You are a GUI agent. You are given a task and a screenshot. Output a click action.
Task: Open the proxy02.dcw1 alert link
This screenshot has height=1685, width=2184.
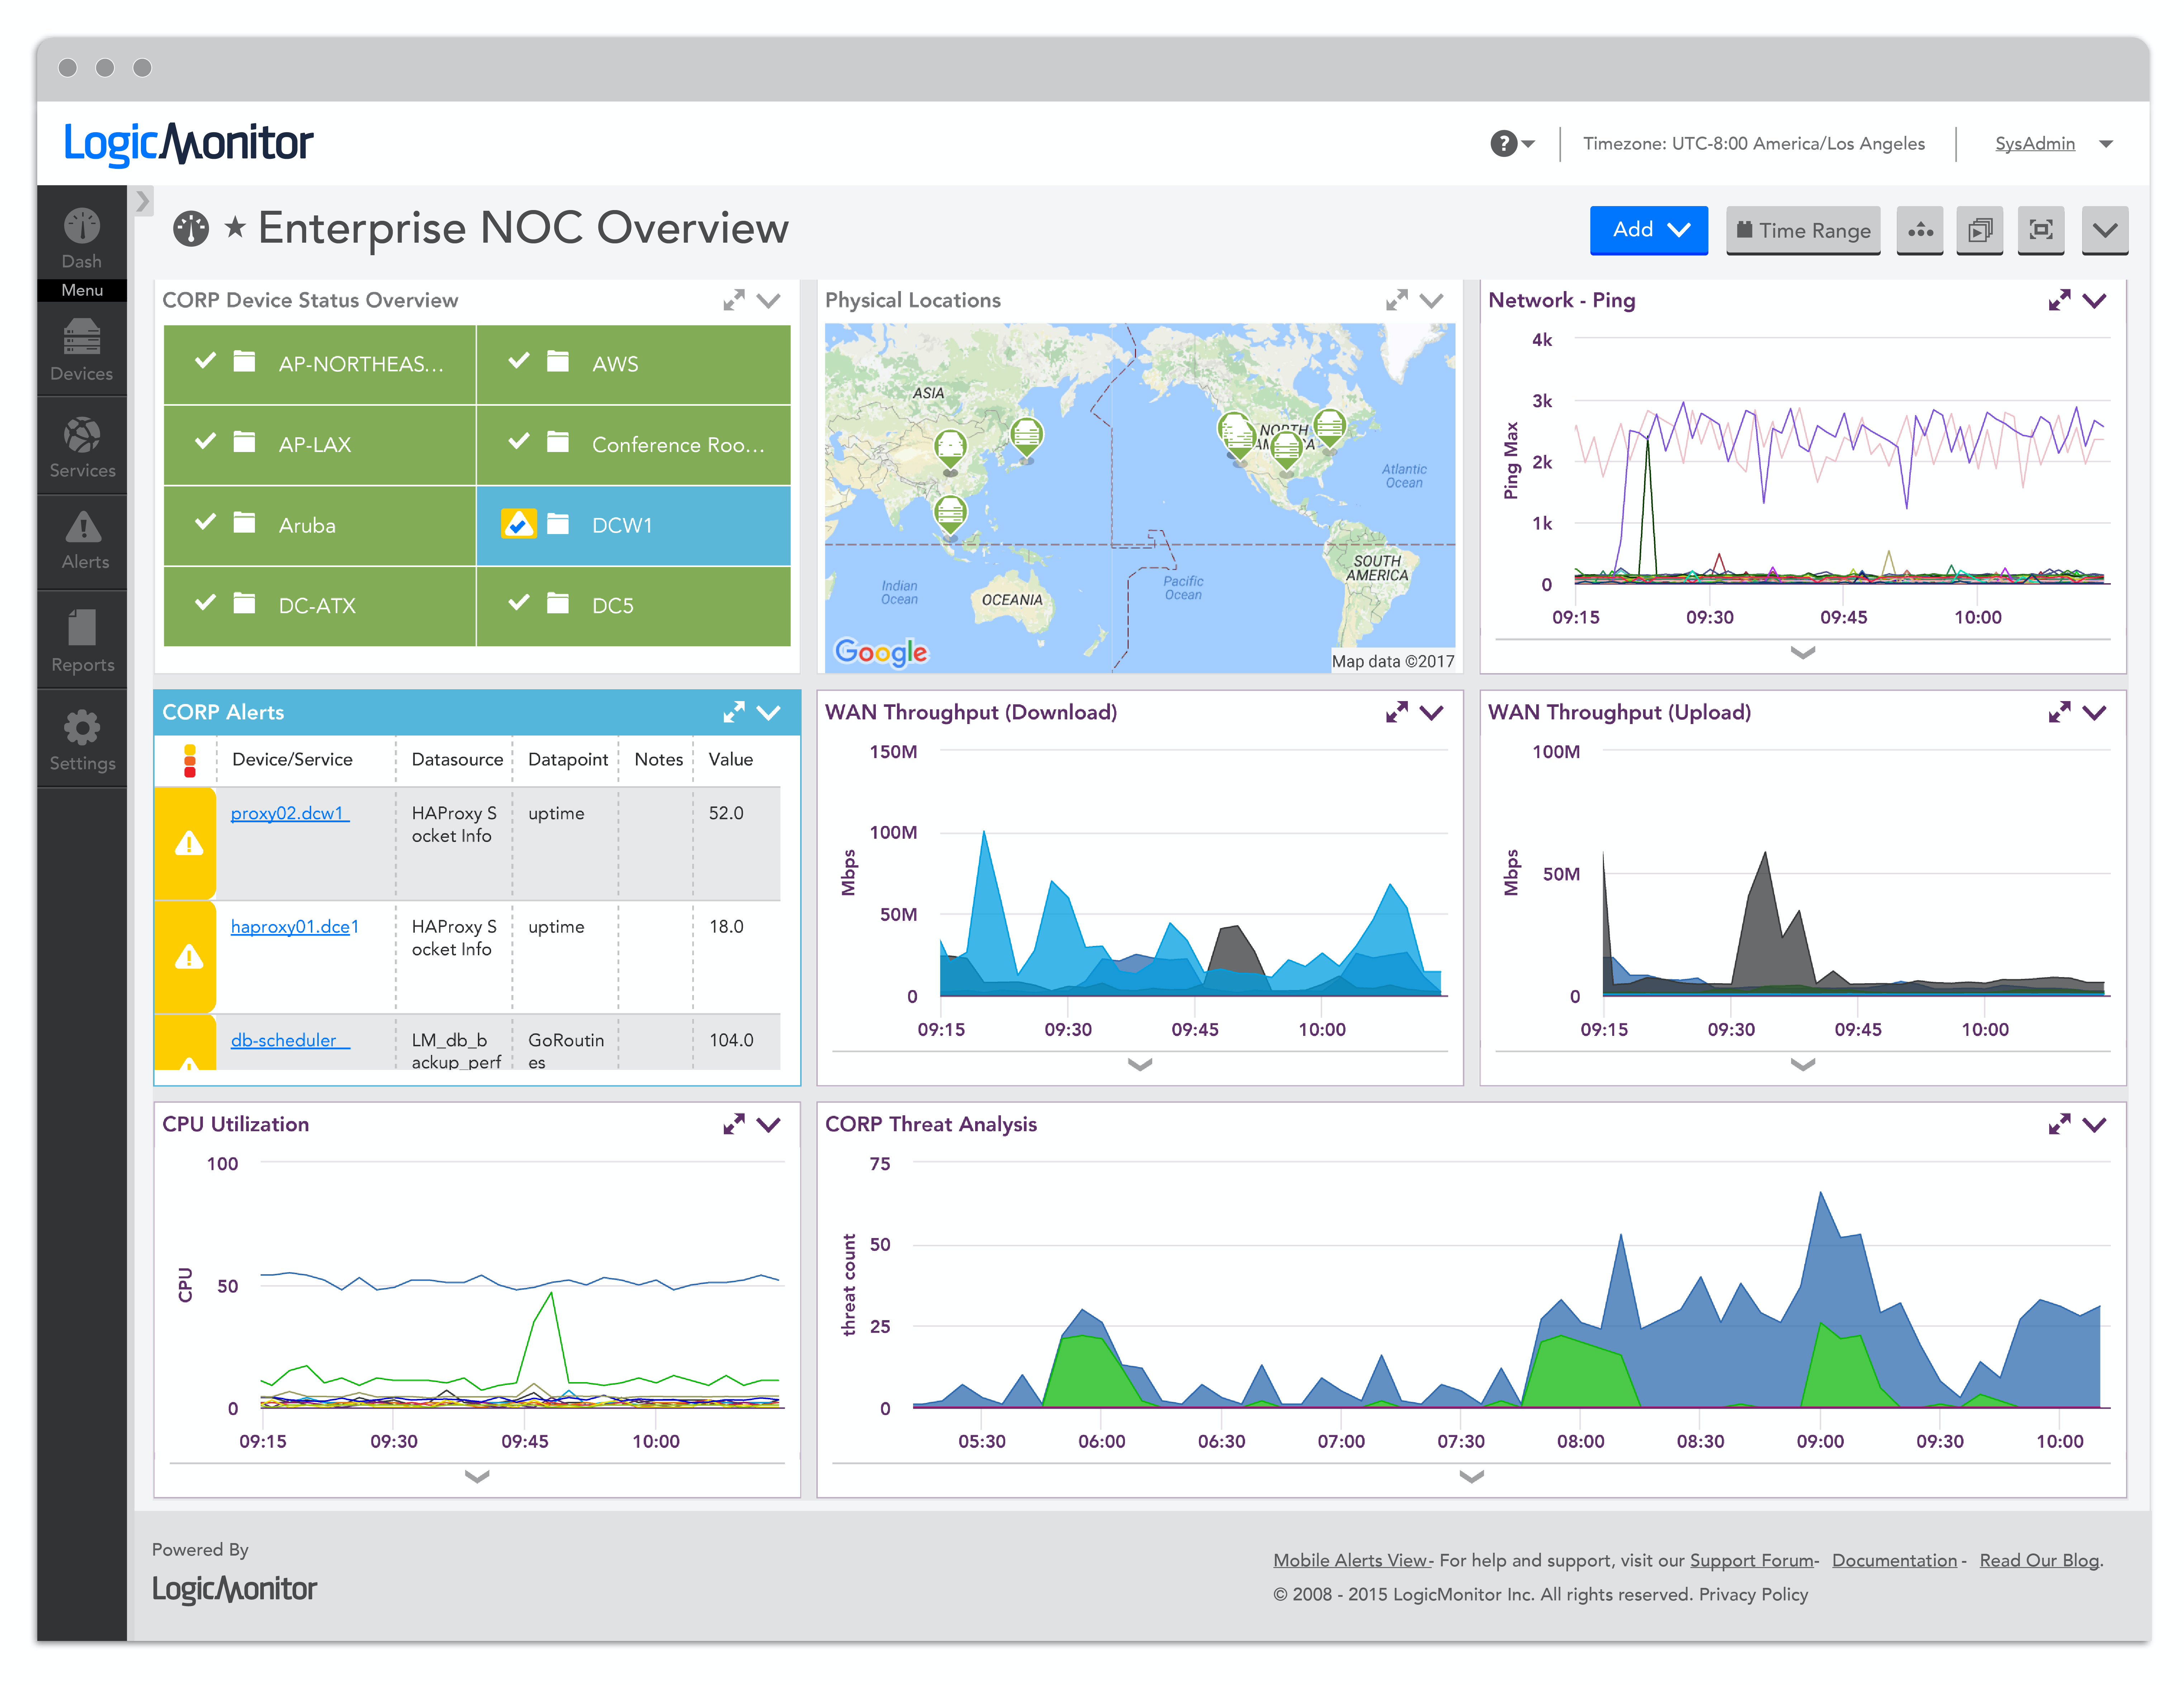288,813
